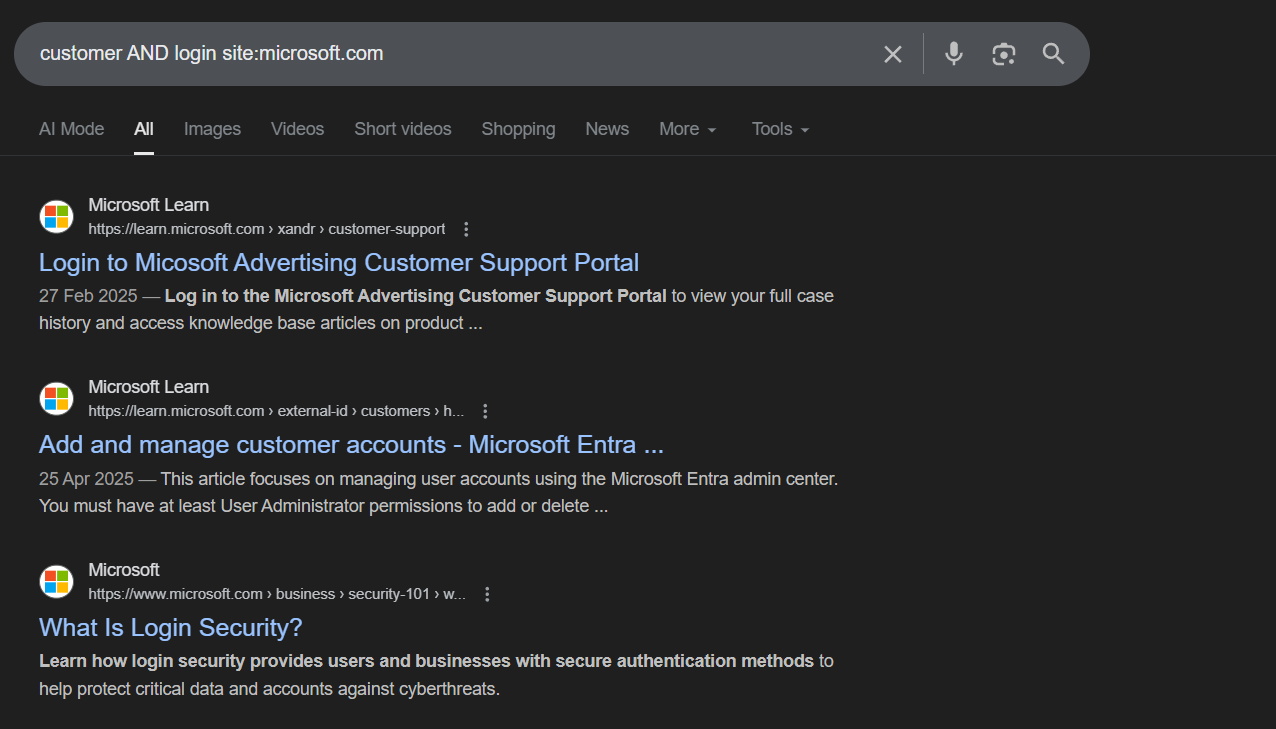Expand the Tools dropdown
Viewport: 1276px width, 729px height.
click(x=780, y=129)
